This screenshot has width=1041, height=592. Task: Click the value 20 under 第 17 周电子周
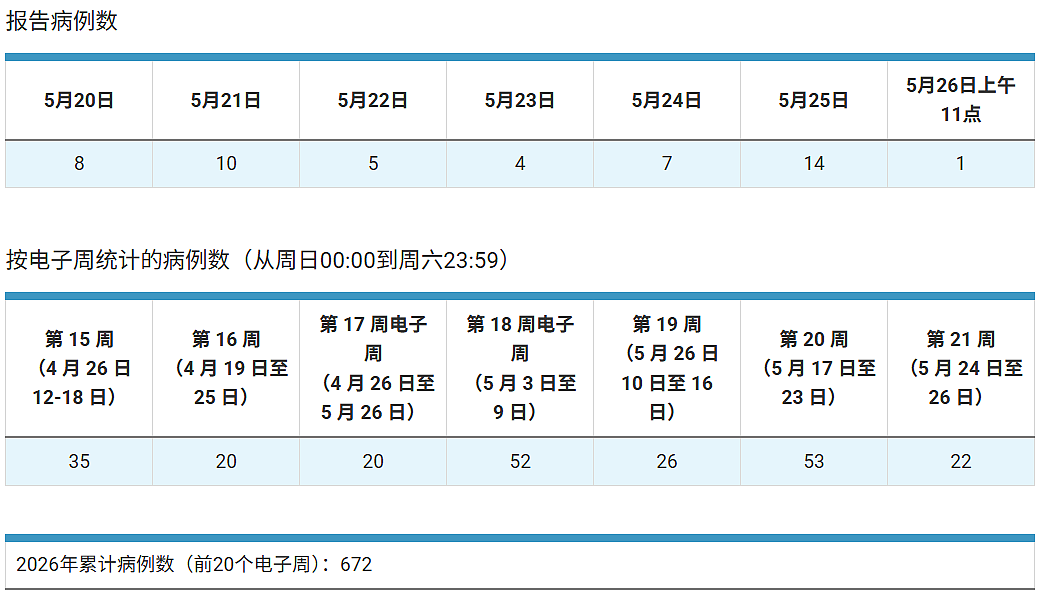pos(373,461)
